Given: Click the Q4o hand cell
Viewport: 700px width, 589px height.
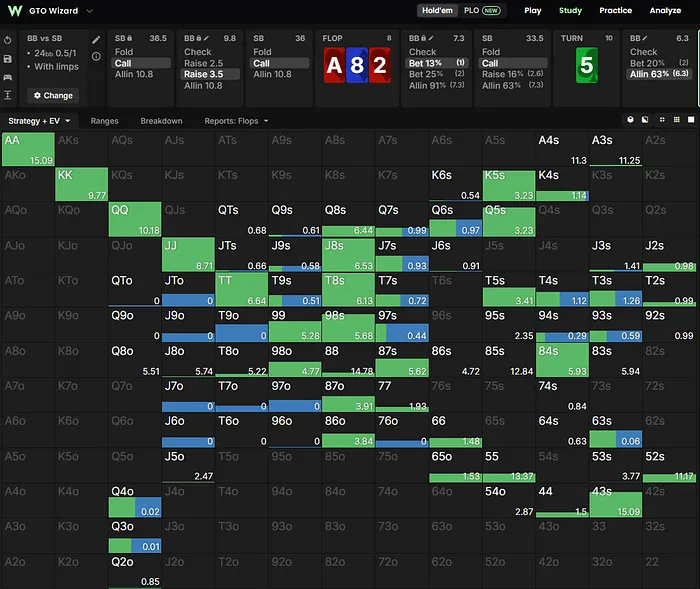Looking at the screenshot, I should tap(135, 501).
